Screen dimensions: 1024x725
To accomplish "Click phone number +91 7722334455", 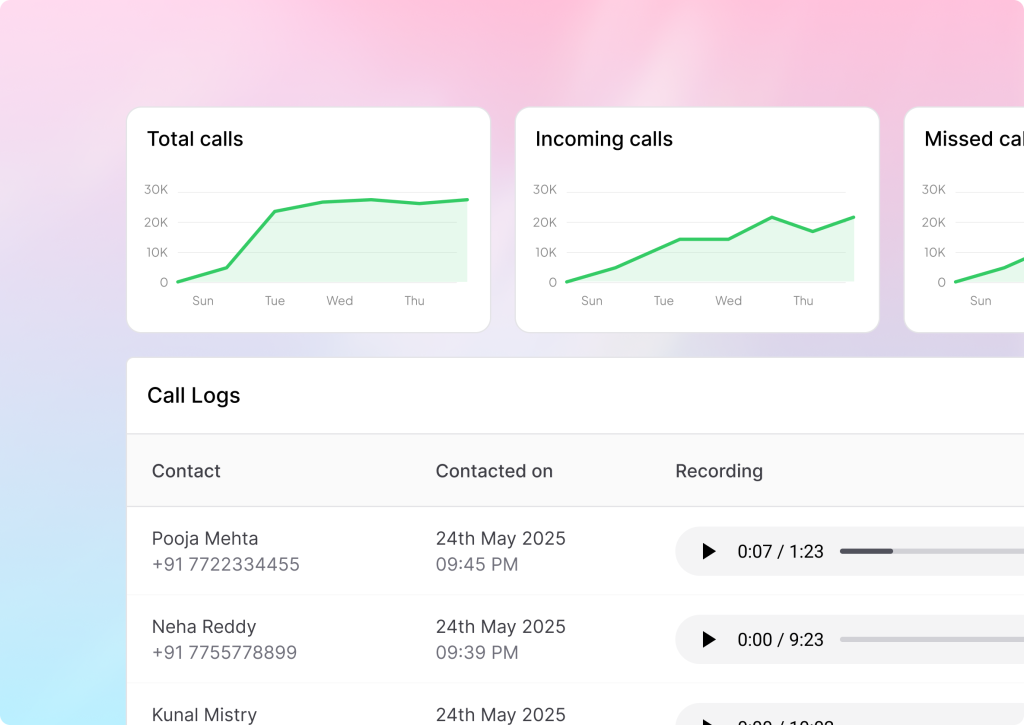I will (226, 564).
